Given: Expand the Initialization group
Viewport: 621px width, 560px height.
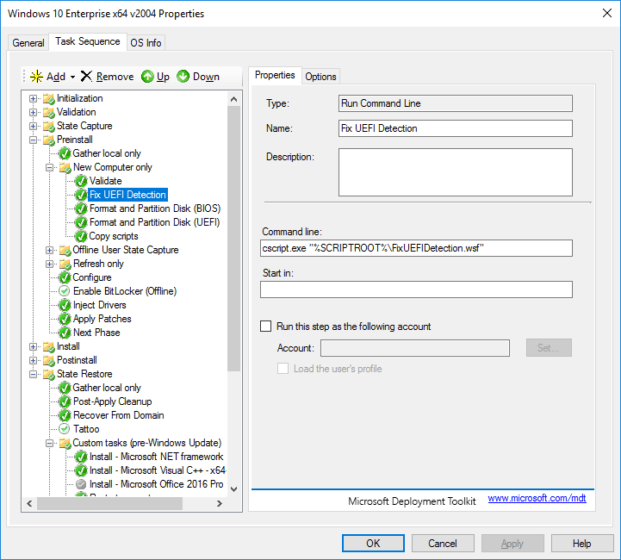Looking at the screenshot, I should coord(33,99).
